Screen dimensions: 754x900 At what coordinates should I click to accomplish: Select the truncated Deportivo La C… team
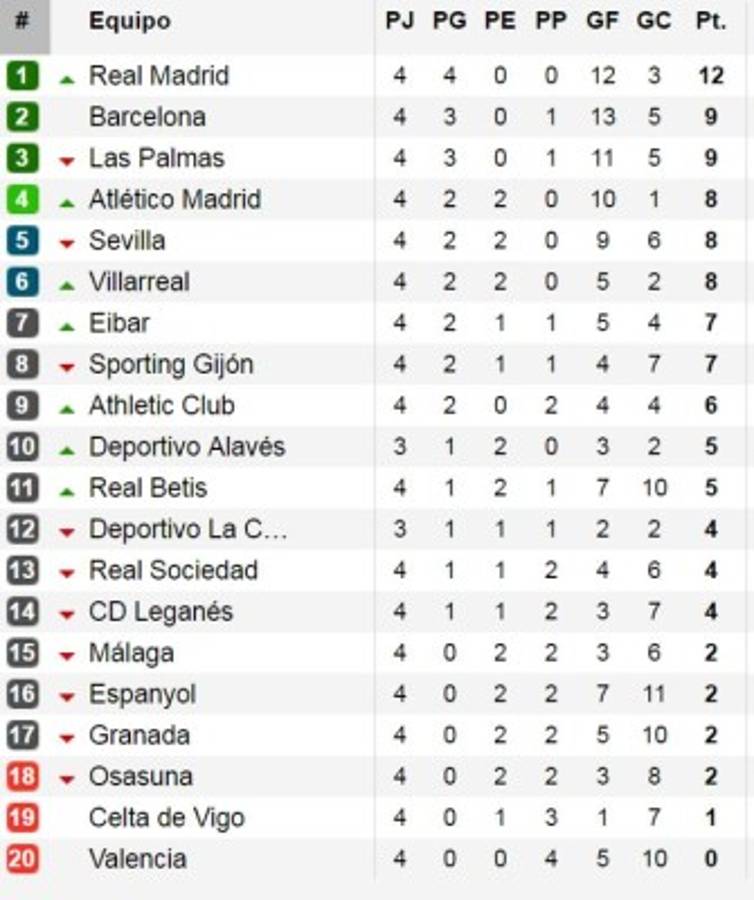[x=187, y=529]
